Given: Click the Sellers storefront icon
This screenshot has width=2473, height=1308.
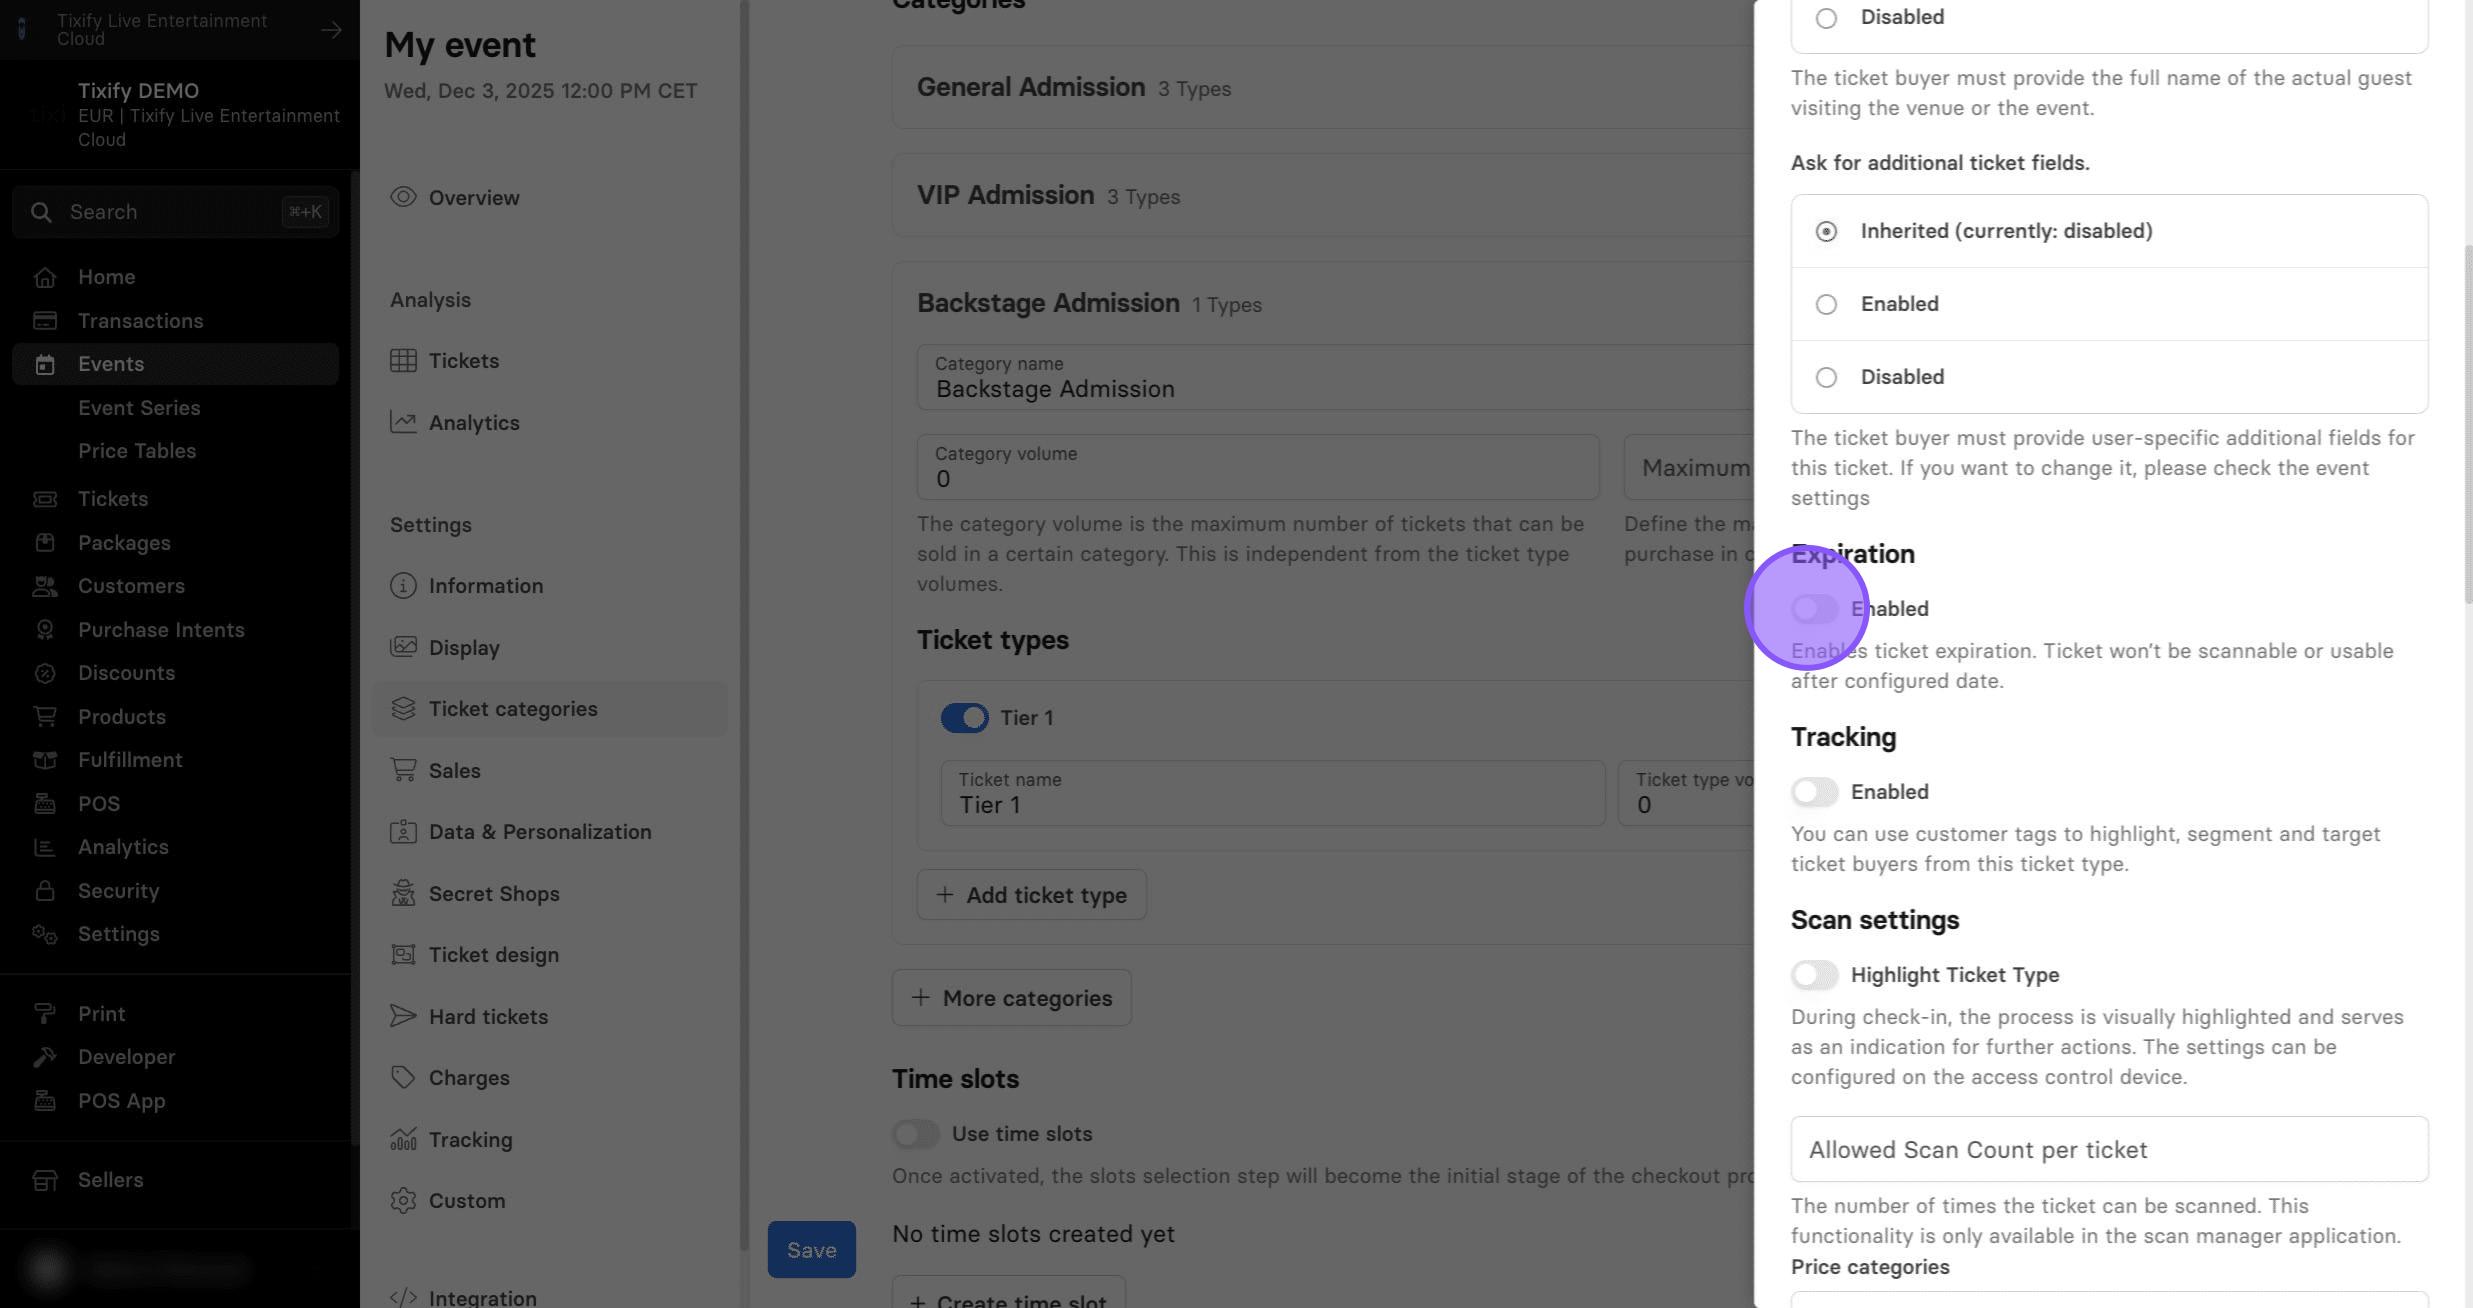Looking at the screenshot, I should tap(44, 1180).
